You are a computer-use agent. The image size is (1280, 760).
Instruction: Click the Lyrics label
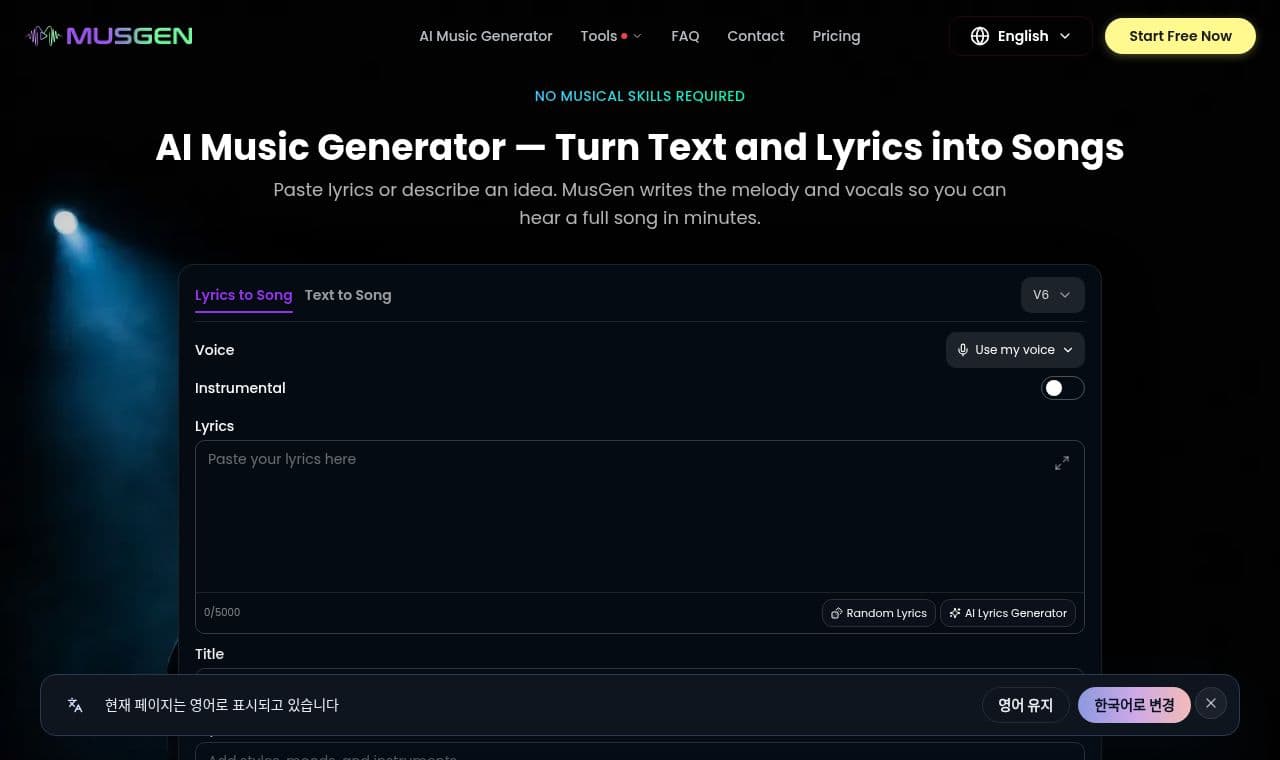pyautogui.click(x=215, y=426)
